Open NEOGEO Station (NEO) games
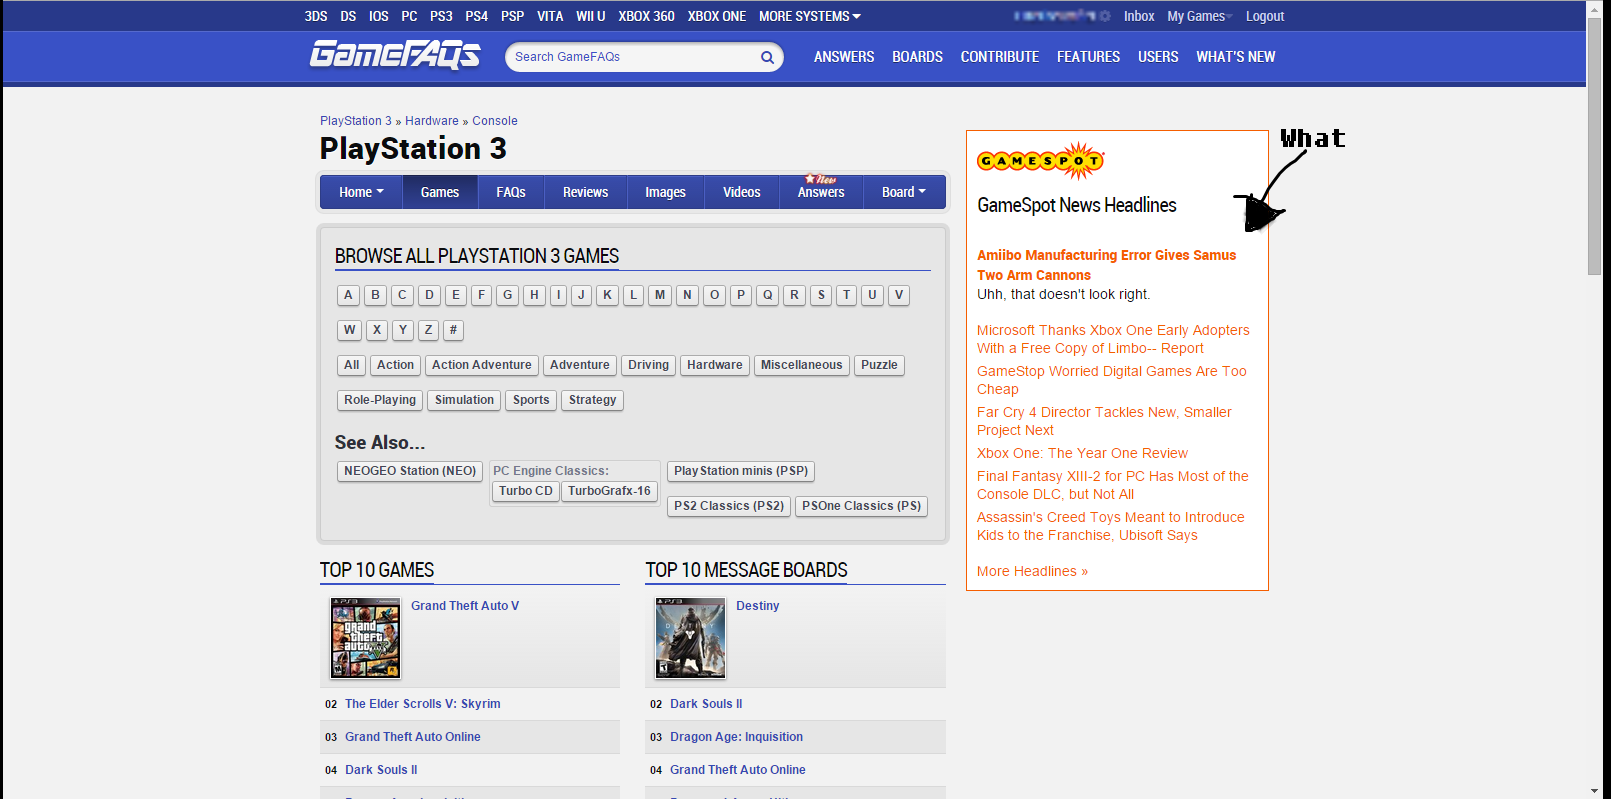Viewport: 1611px width, 799px height. (x=410, y=471)
